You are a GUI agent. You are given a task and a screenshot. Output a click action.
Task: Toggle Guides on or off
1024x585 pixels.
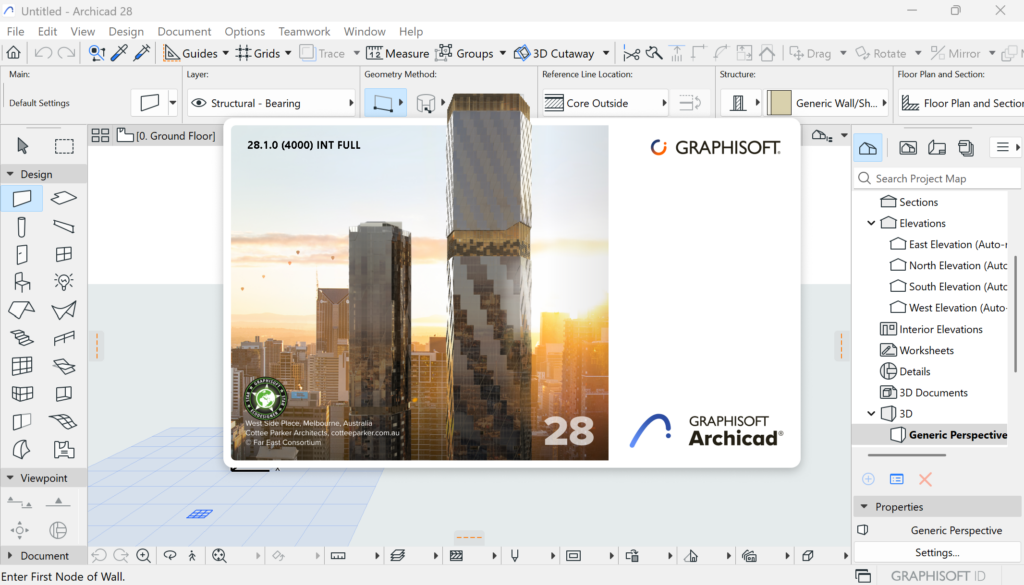point(190,53)
